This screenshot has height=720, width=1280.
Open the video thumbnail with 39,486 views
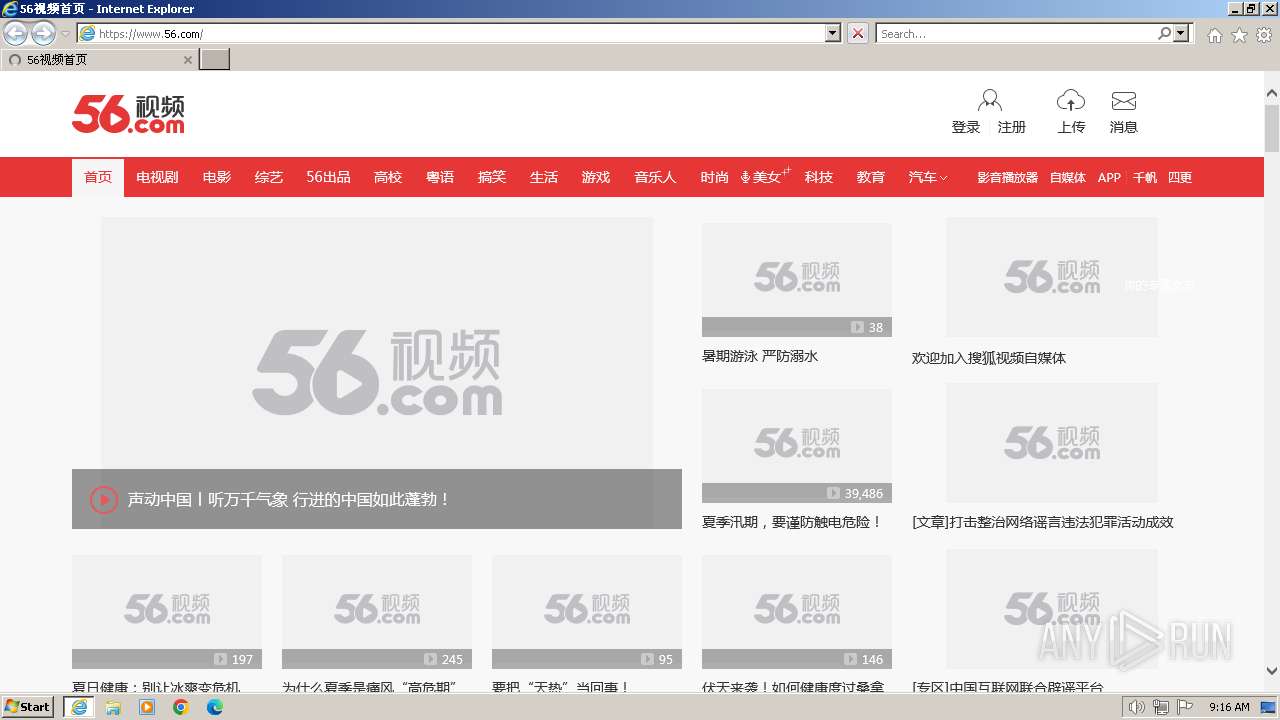click(x=797, y=445)
